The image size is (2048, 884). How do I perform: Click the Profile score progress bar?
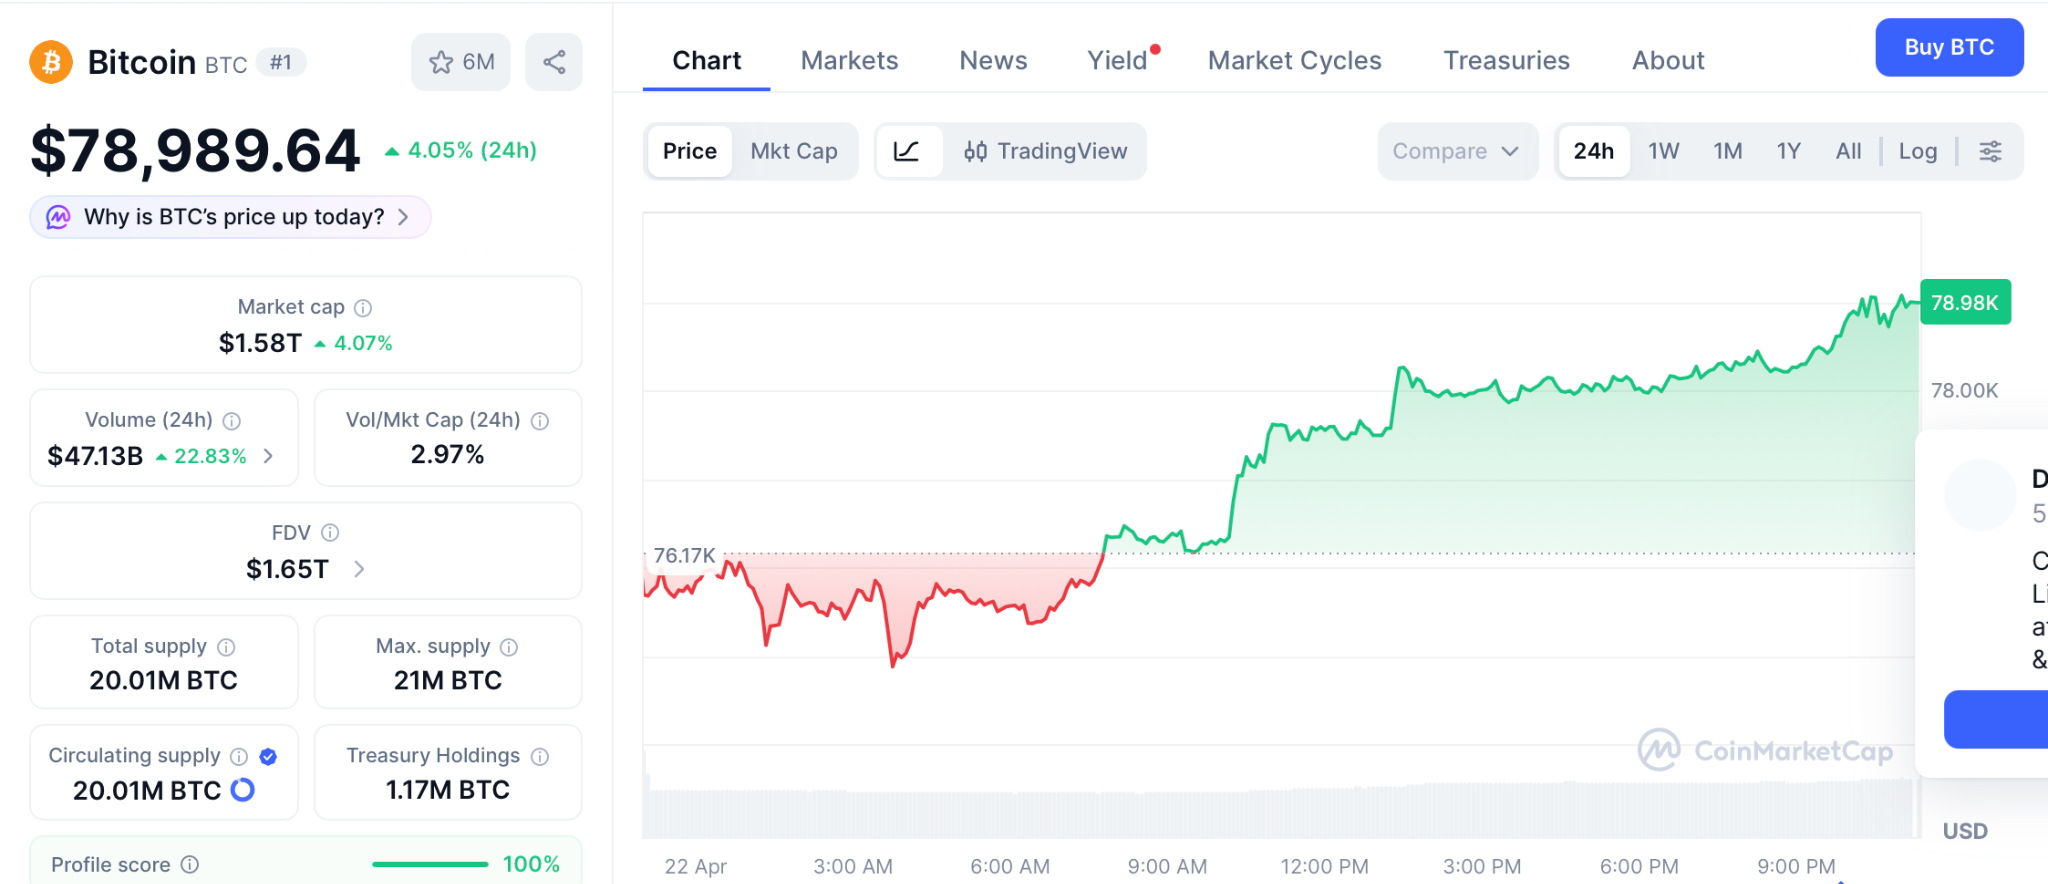pyautogui.click(x=430, y=864)
